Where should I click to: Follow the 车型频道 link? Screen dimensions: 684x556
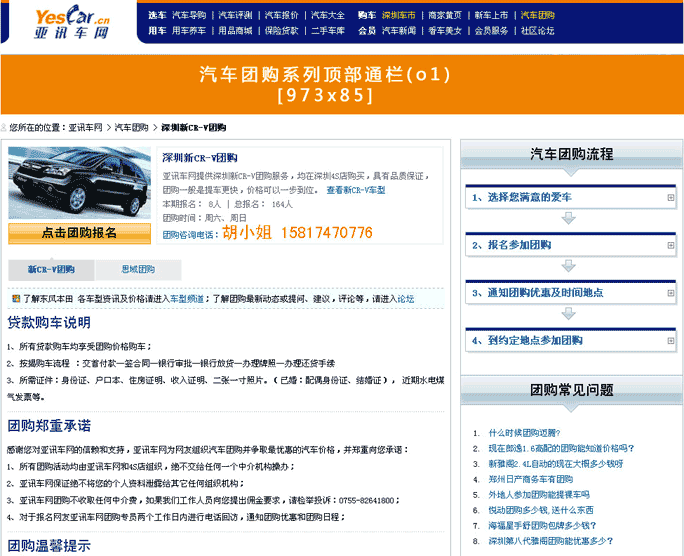tap(186, 299)
